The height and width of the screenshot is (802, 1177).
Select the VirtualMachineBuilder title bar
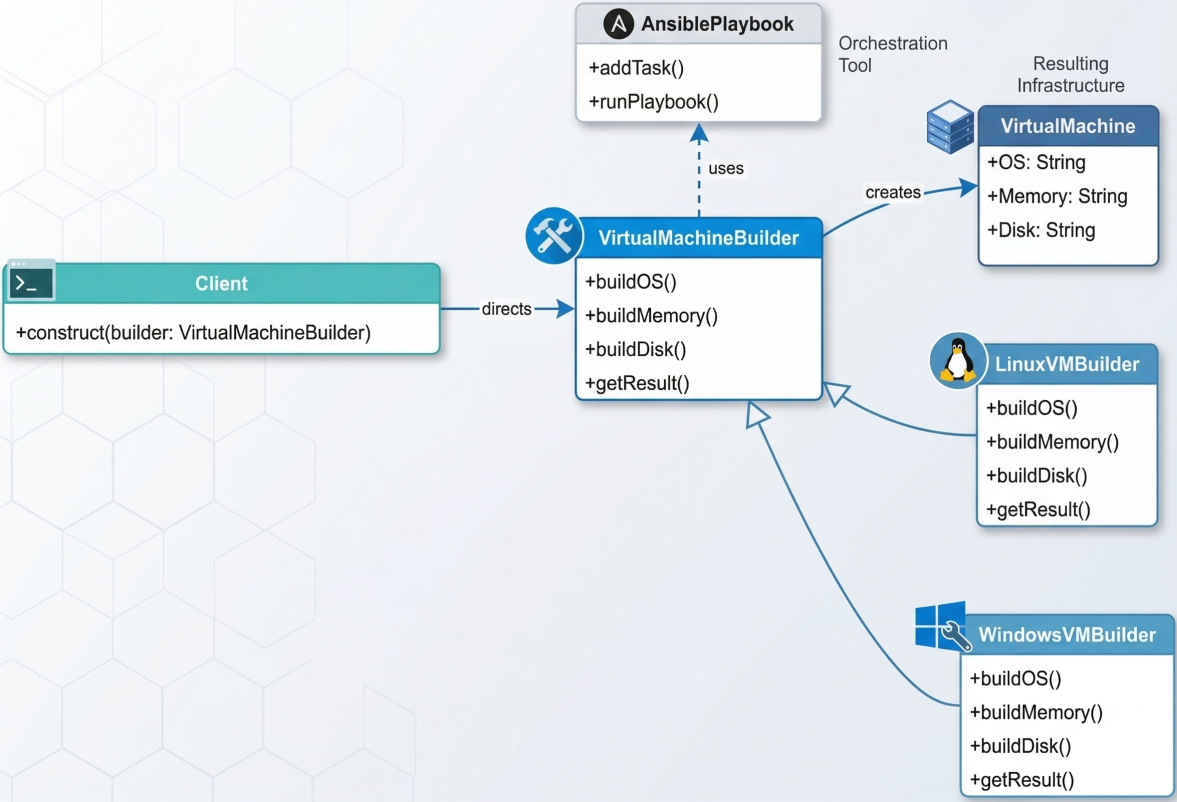(698, 239)
